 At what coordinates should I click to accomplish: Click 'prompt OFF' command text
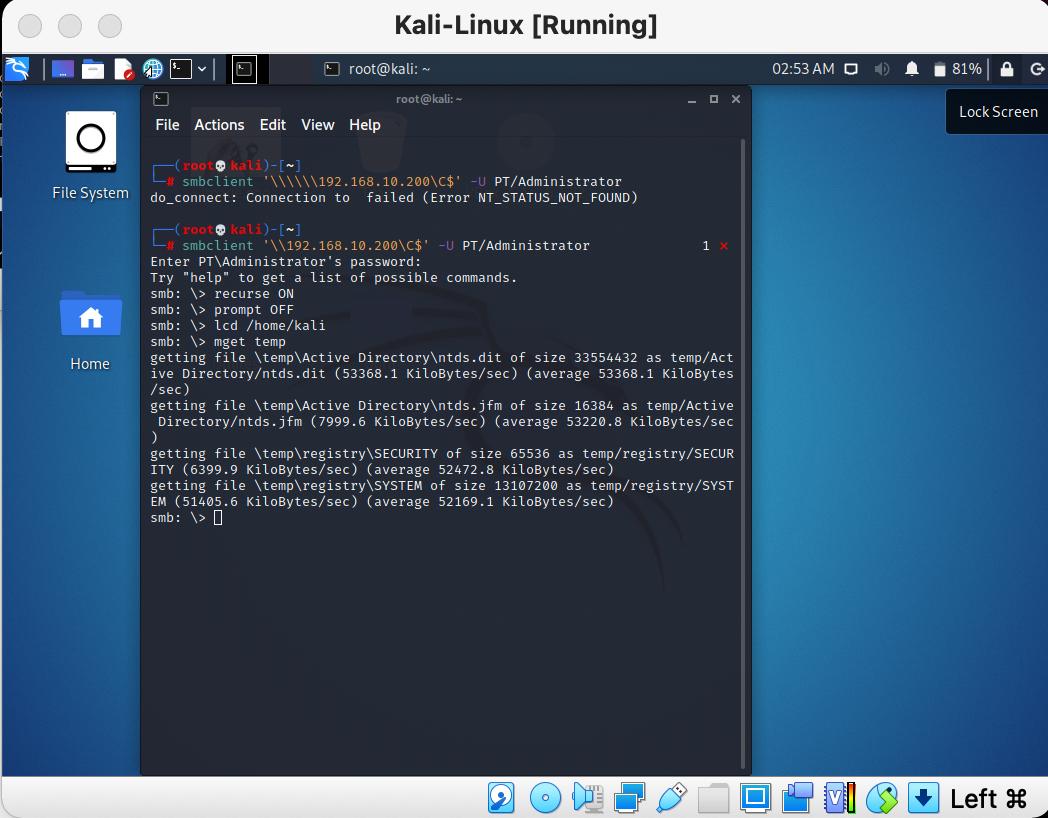[x=254, y=309]
